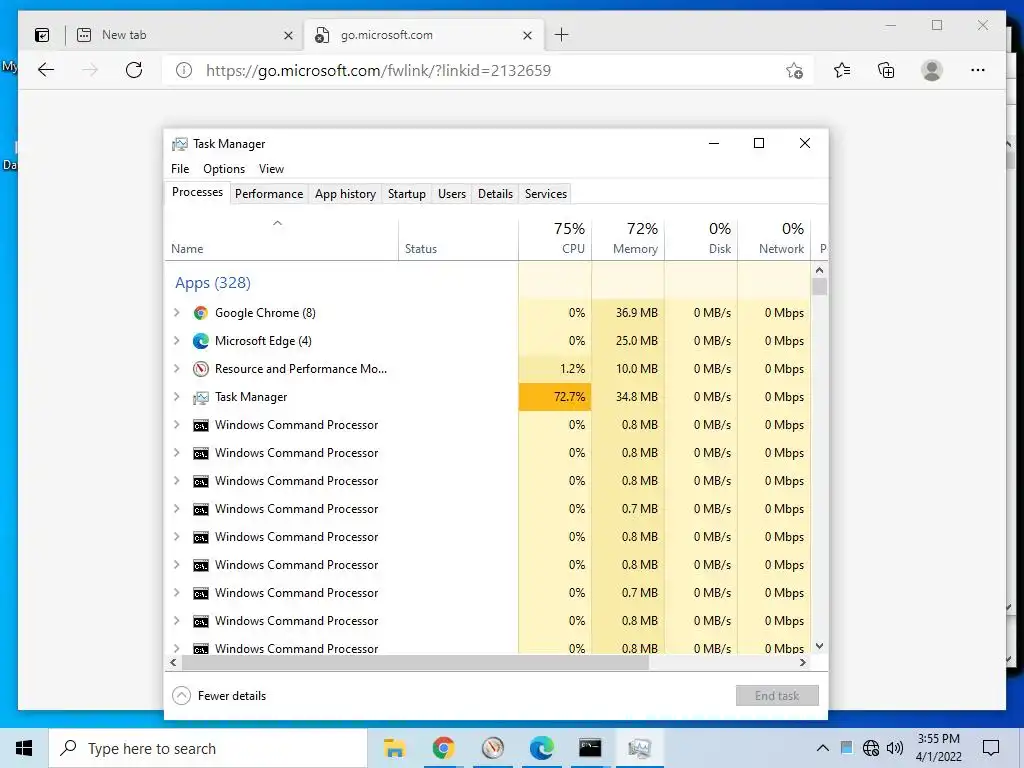Click the Status column header
1024x768 pixels.
tap(458, 238)
